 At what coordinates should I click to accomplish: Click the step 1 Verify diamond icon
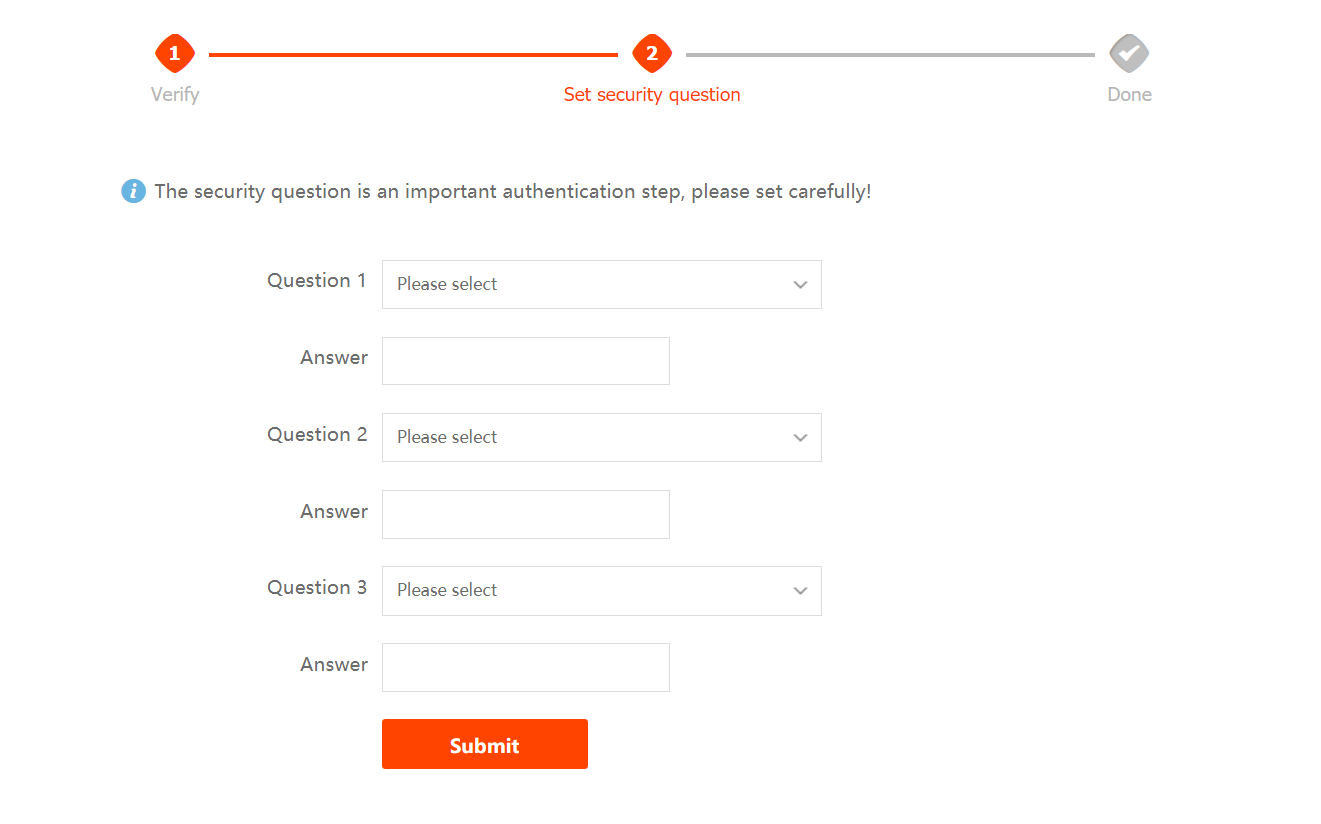tap(175, 53)
